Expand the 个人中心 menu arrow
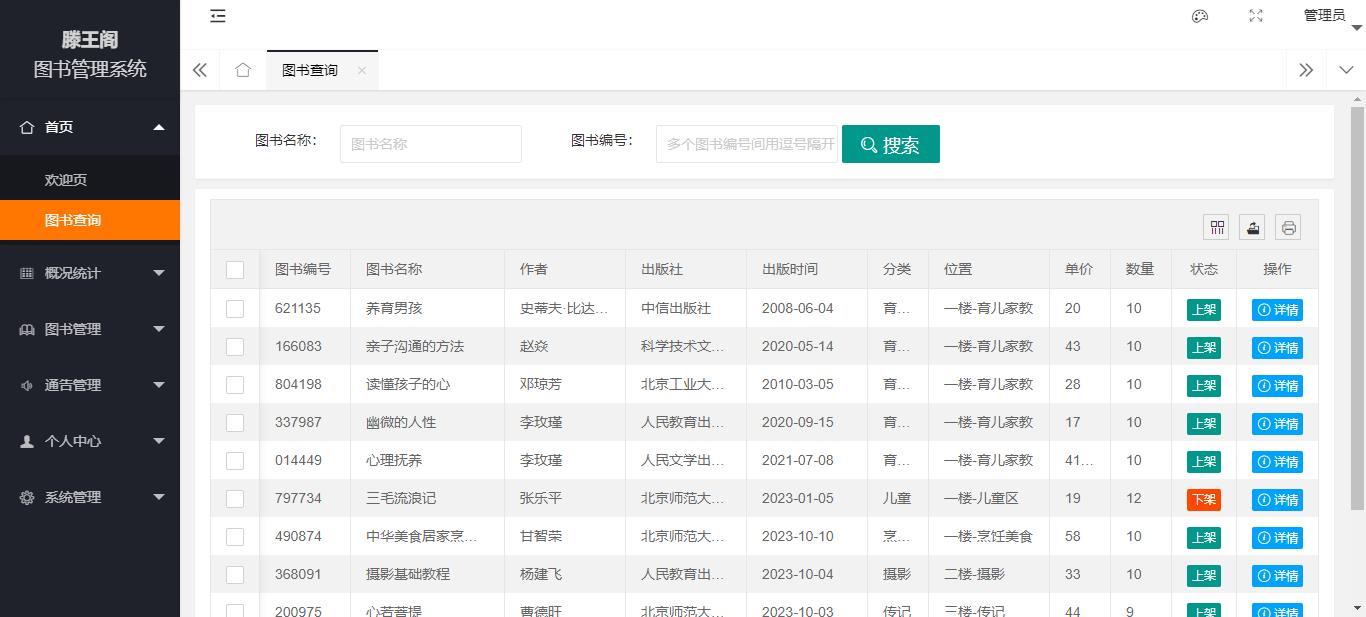Image resolution: width=1366 pixels, height=617 pixels. pyautogui.click(x=159, y=441)
